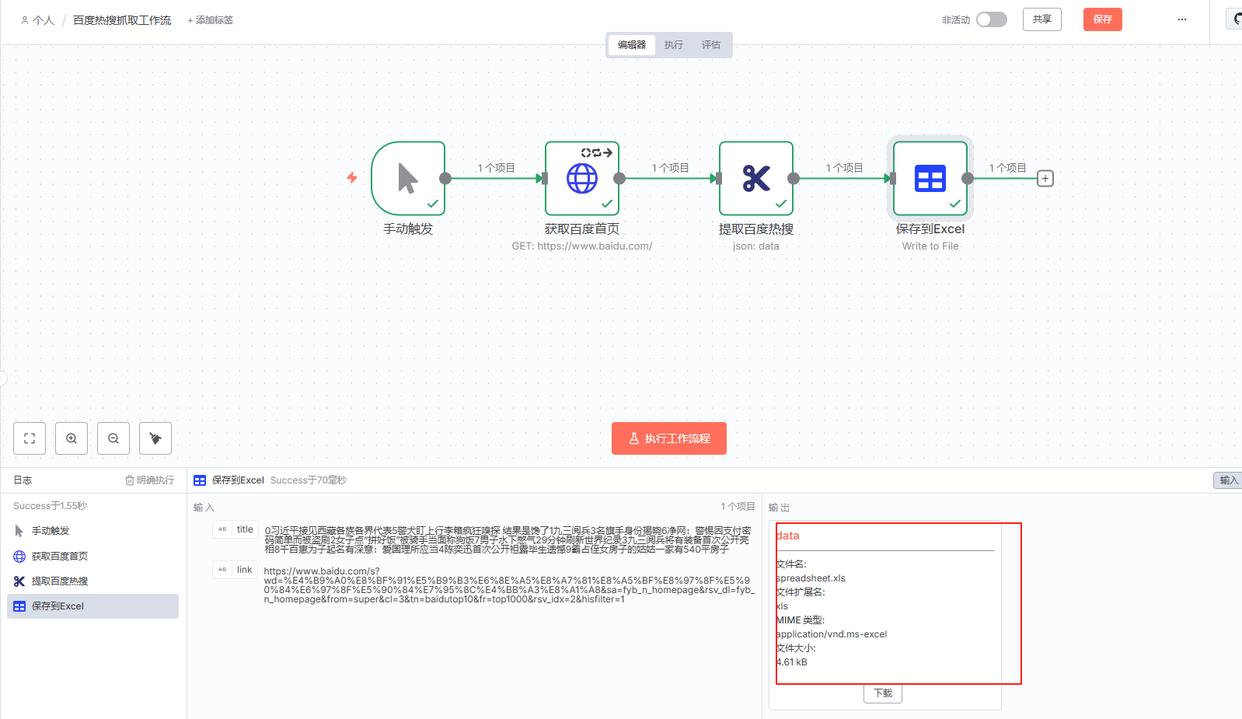Click the link field label in input
The height and width of the screenshot is (719, 1242).
pyautogui.click(x=244, y=570)
